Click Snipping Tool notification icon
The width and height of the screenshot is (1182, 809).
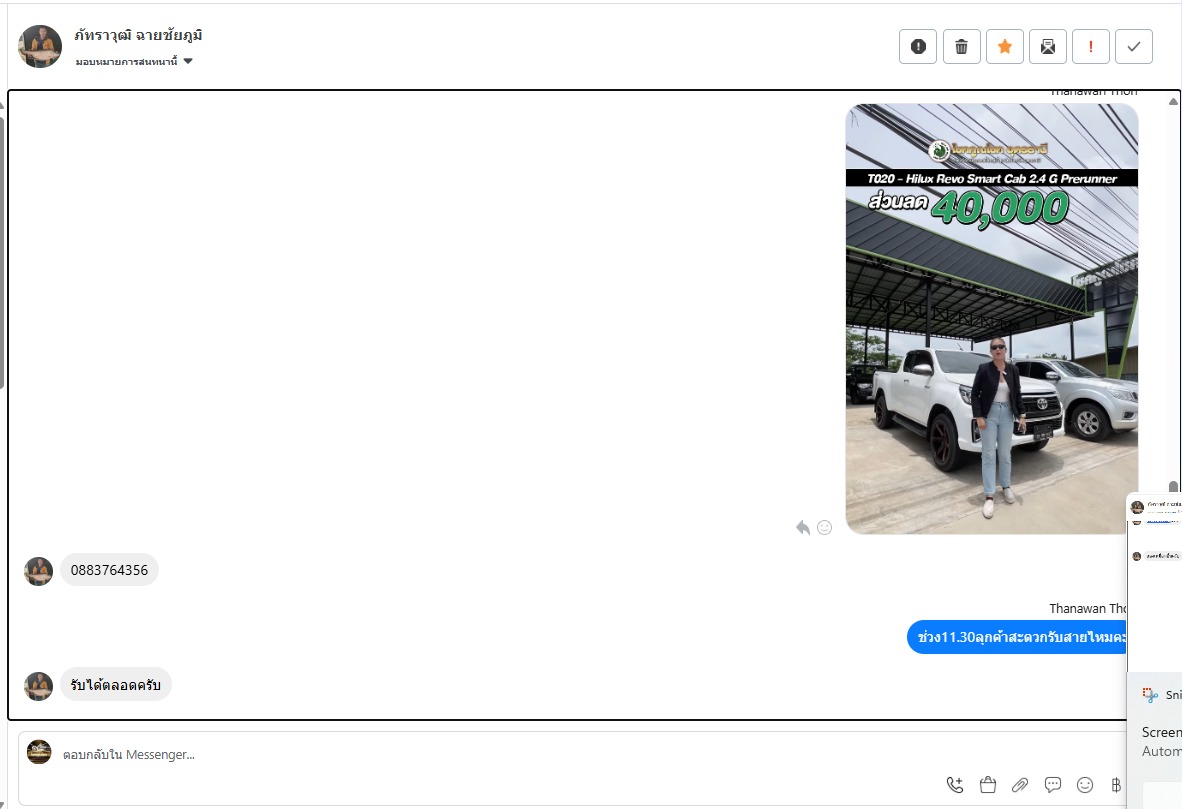[1150, 694]
